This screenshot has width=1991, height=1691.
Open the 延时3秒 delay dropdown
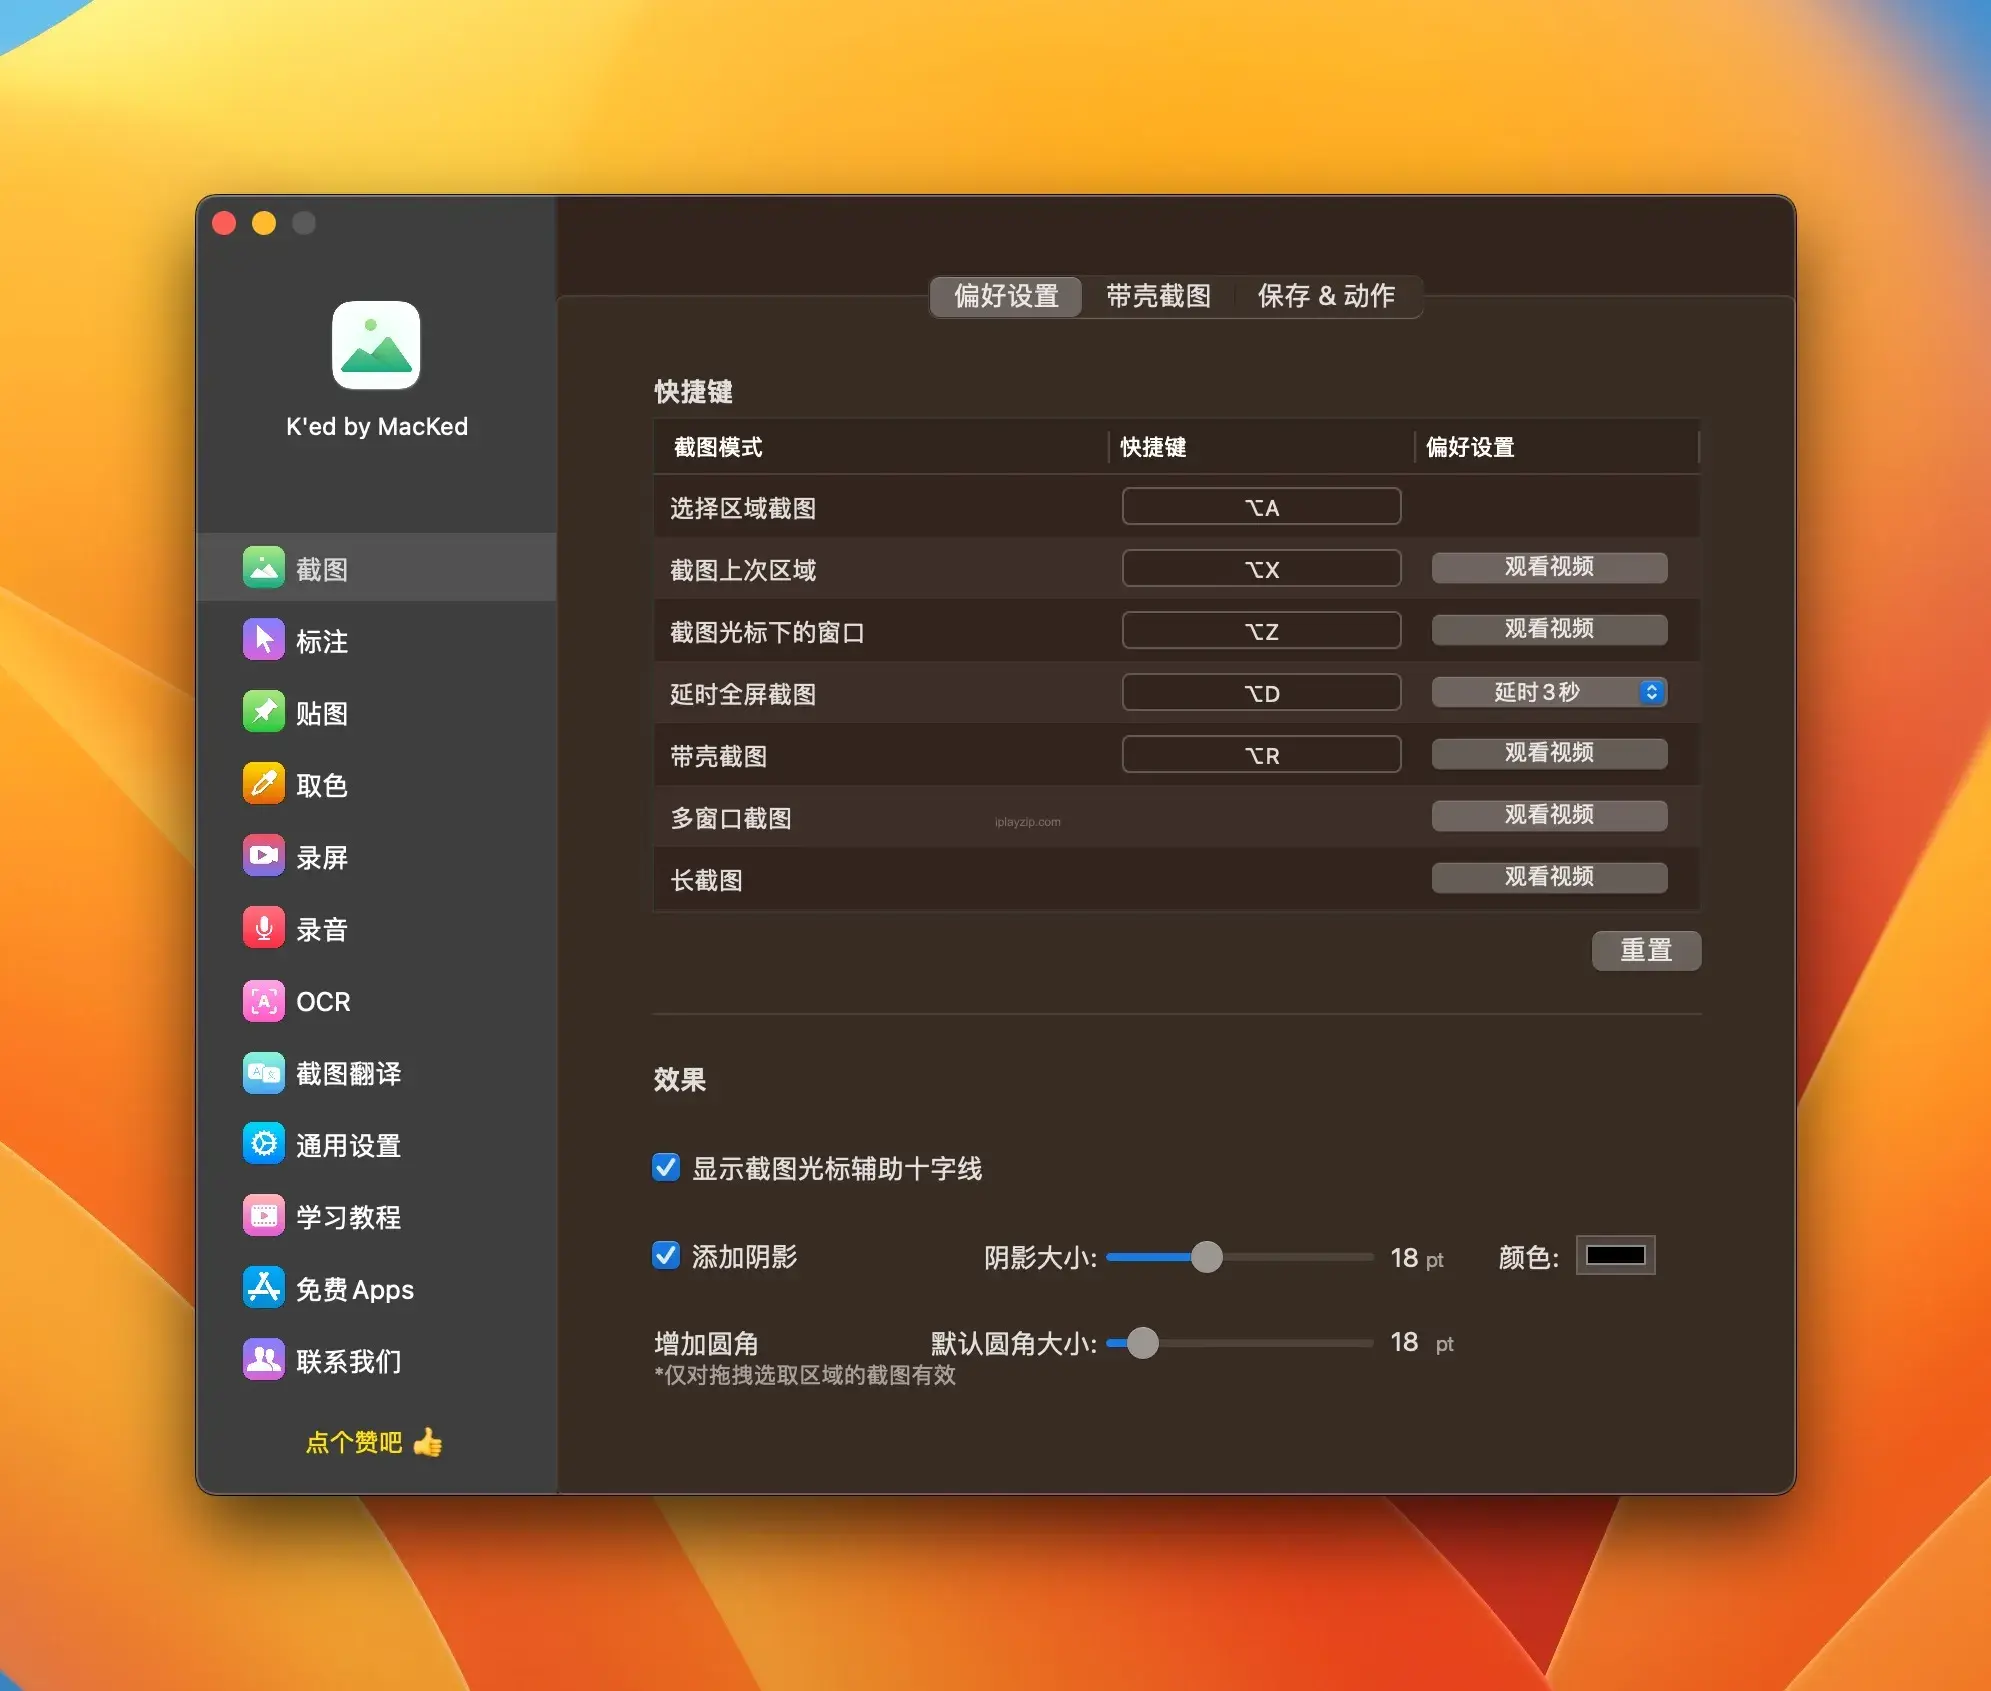[1549, 692]
